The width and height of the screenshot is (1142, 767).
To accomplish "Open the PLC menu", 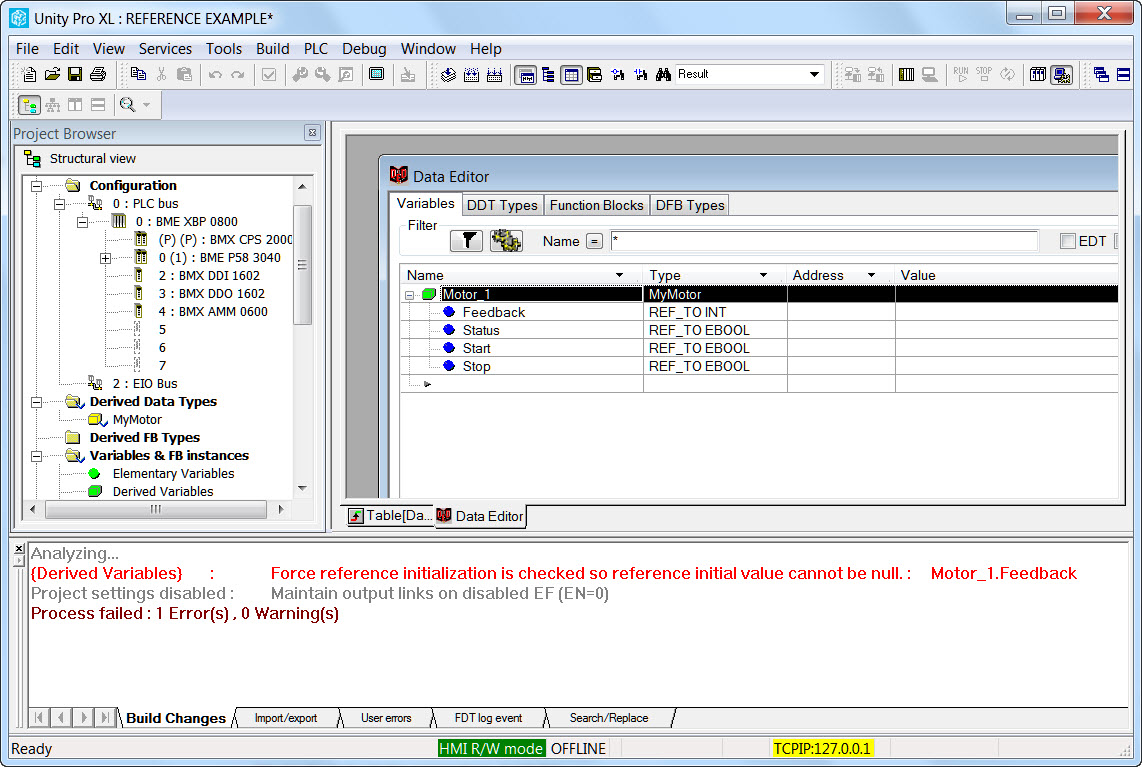I will click(x=315, y=49).
